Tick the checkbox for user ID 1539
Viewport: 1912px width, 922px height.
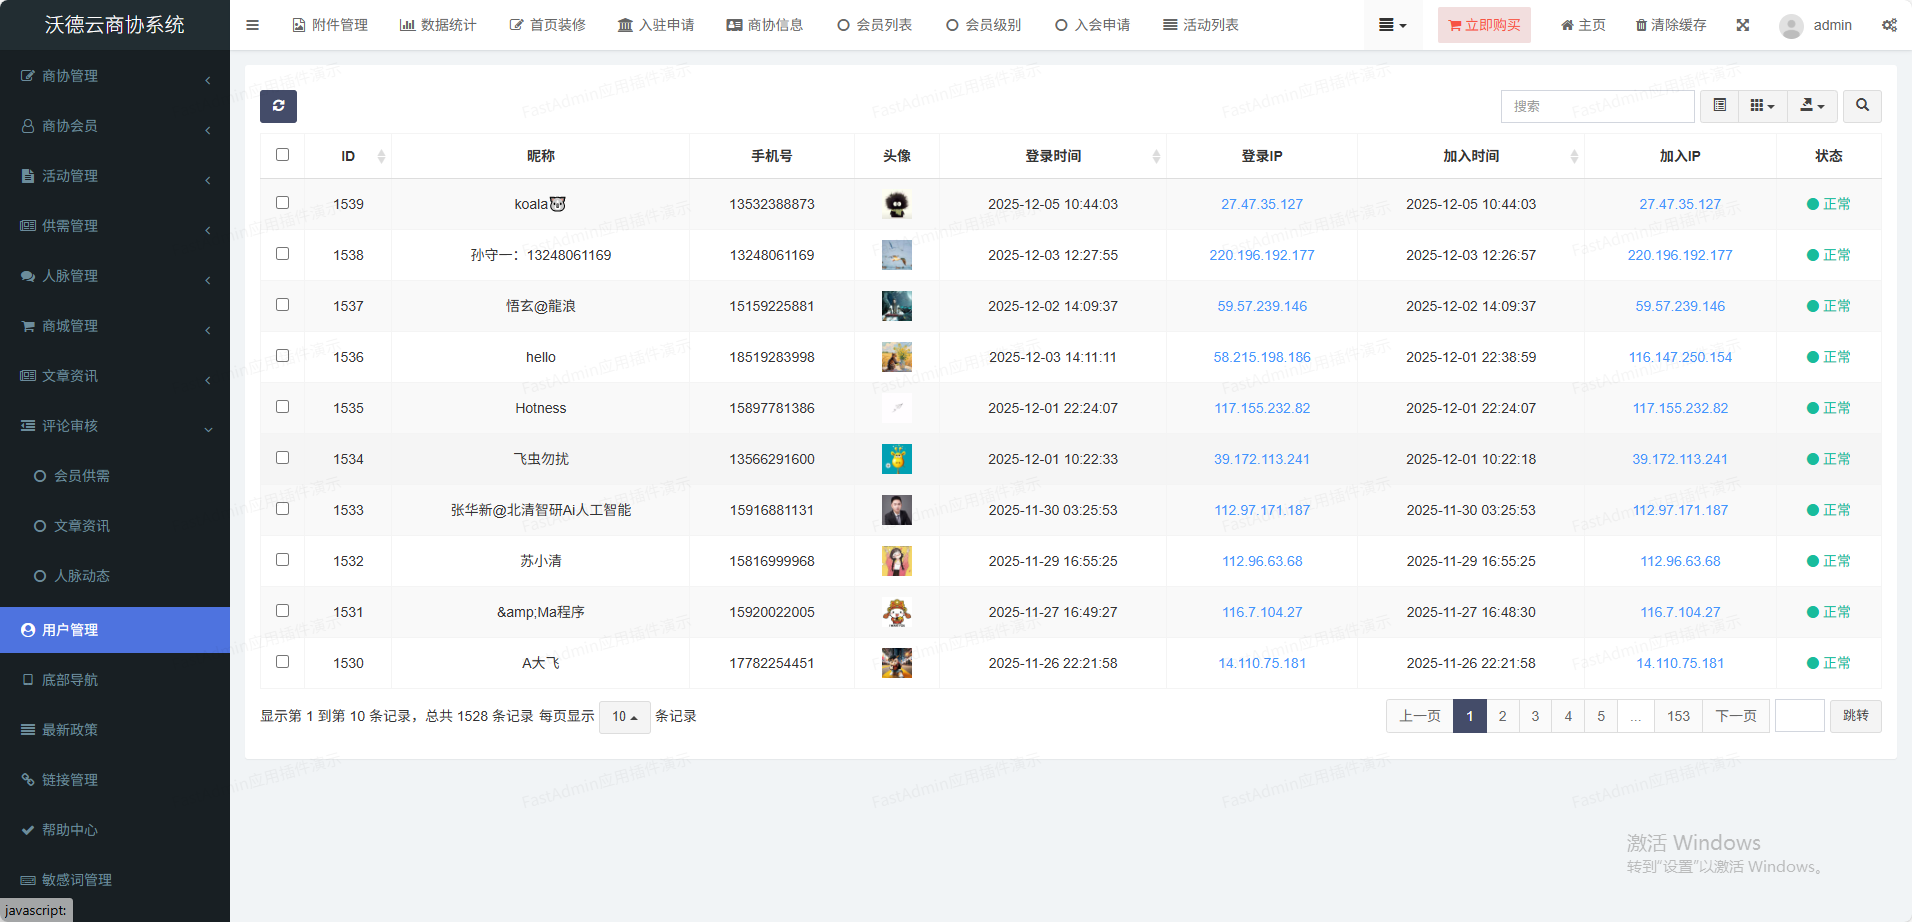pos(282,203)
